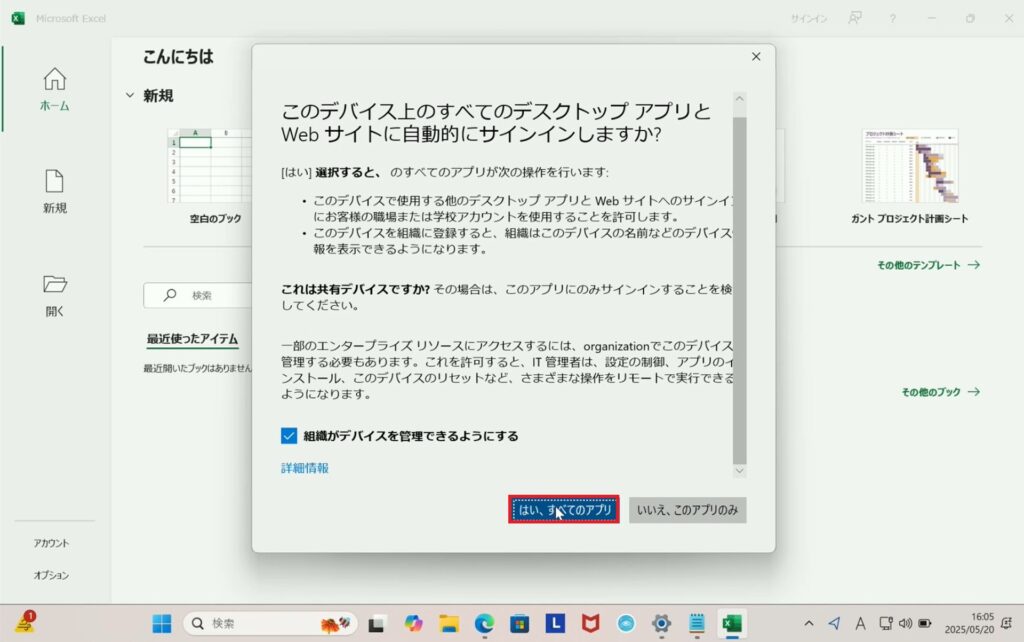
Task: Click the dialog scrollbar up arrow
Action: point(739,99)
